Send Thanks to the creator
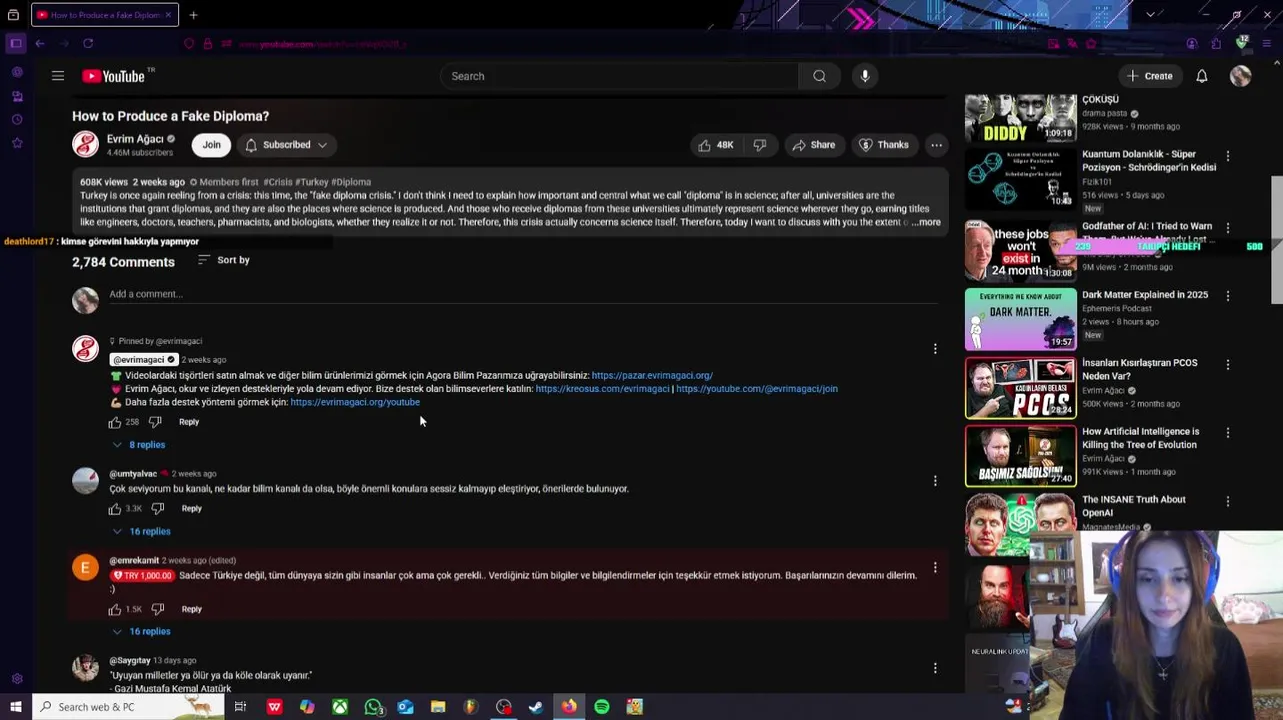This screenshot has height=720, width=1283. (x=883, y=145)
